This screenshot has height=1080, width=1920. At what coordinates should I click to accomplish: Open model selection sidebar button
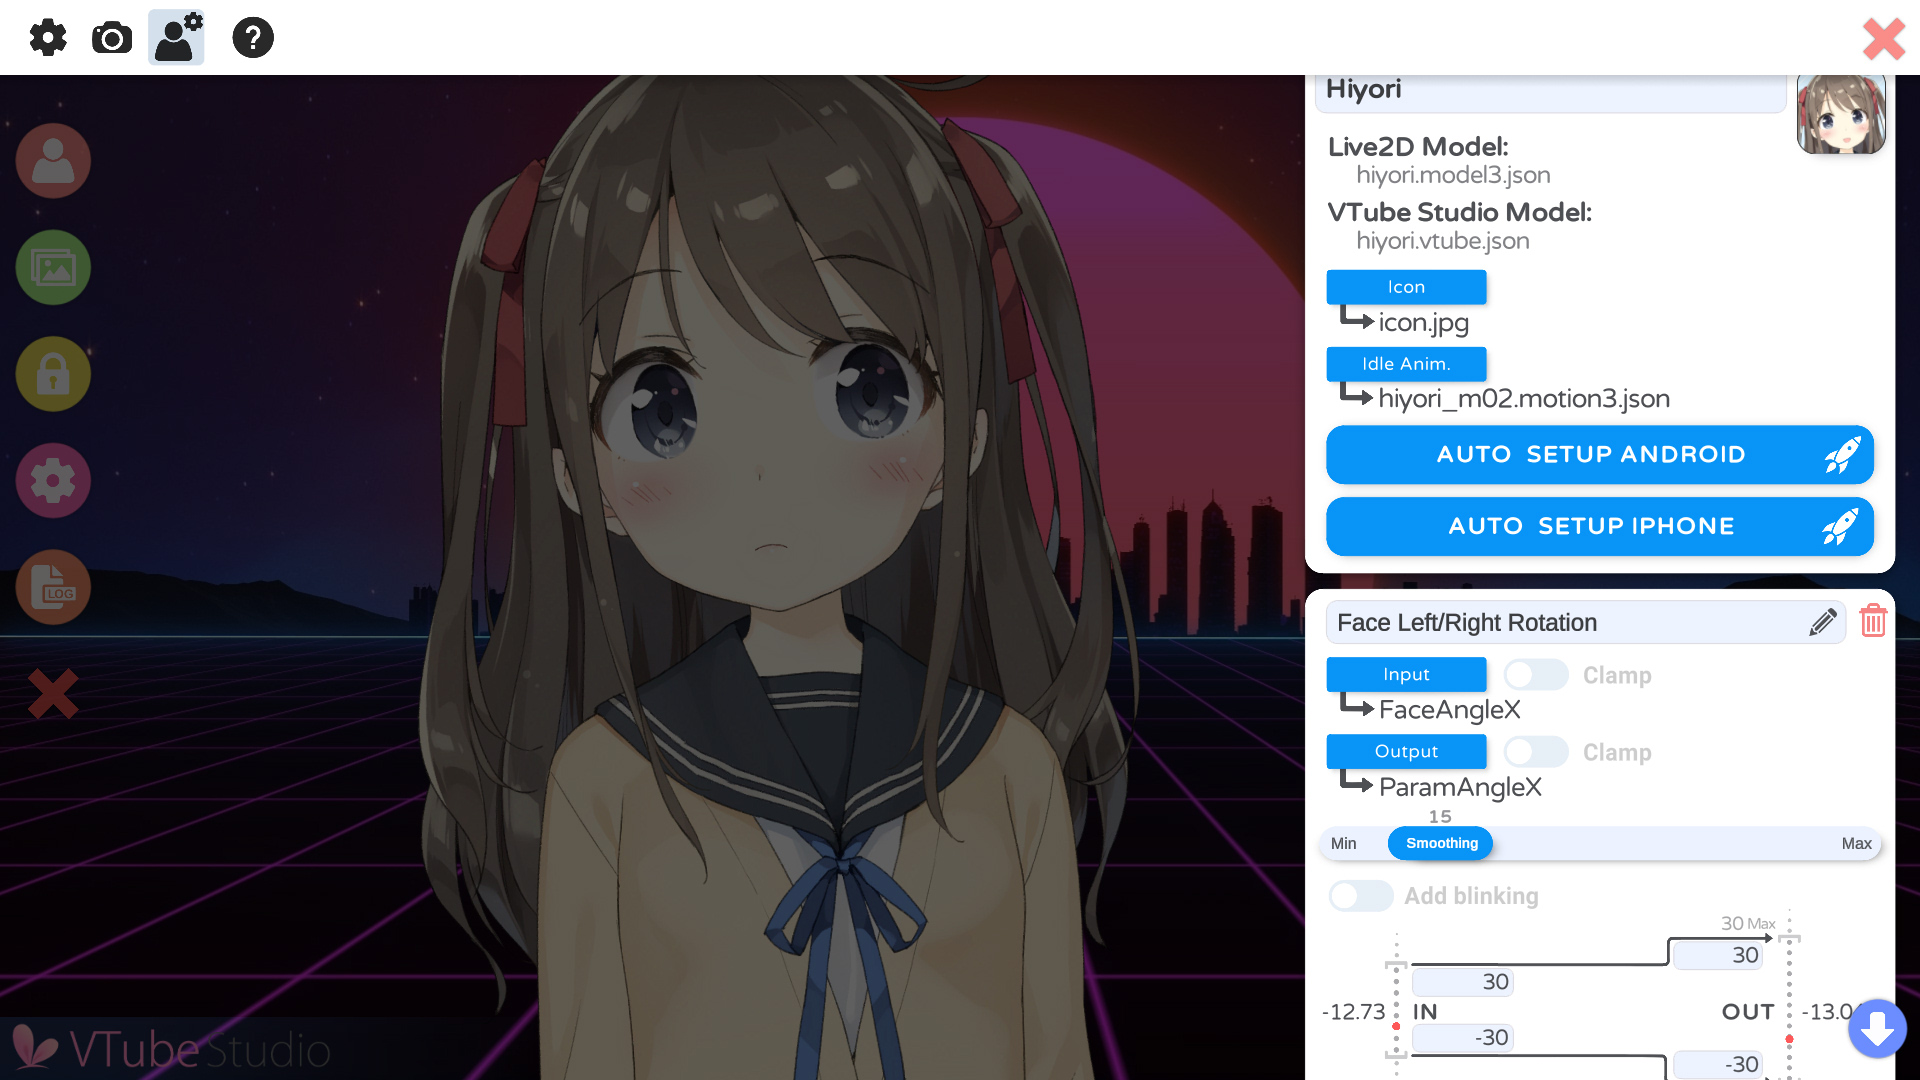pos(53,161)
